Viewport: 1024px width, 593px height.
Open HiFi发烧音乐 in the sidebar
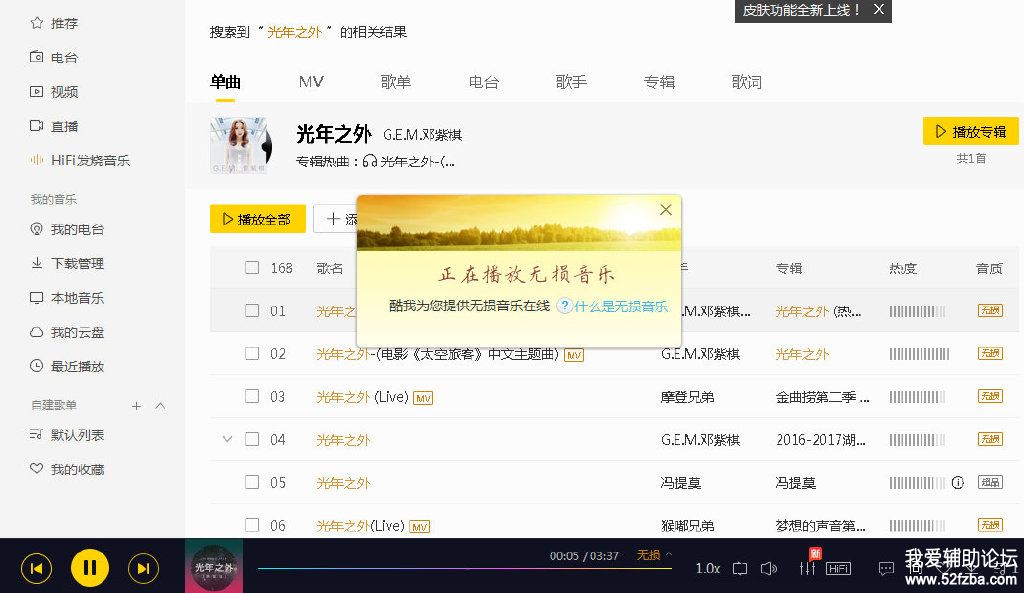(x=80, y=160)
